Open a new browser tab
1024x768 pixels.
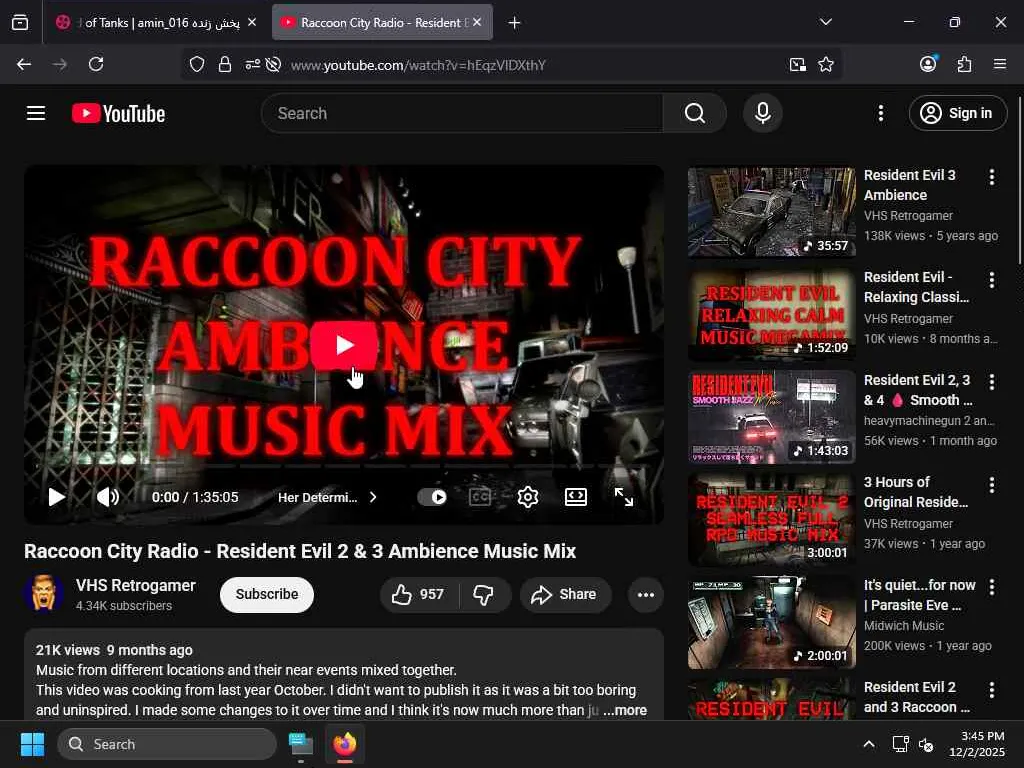[x=515, y=23]
